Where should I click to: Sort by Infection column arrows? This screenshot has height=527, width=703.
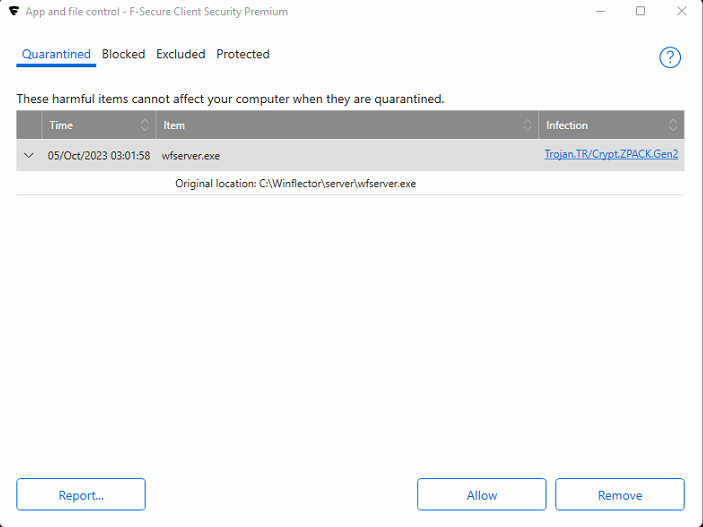pyautogui.click(x=673, y=125)
